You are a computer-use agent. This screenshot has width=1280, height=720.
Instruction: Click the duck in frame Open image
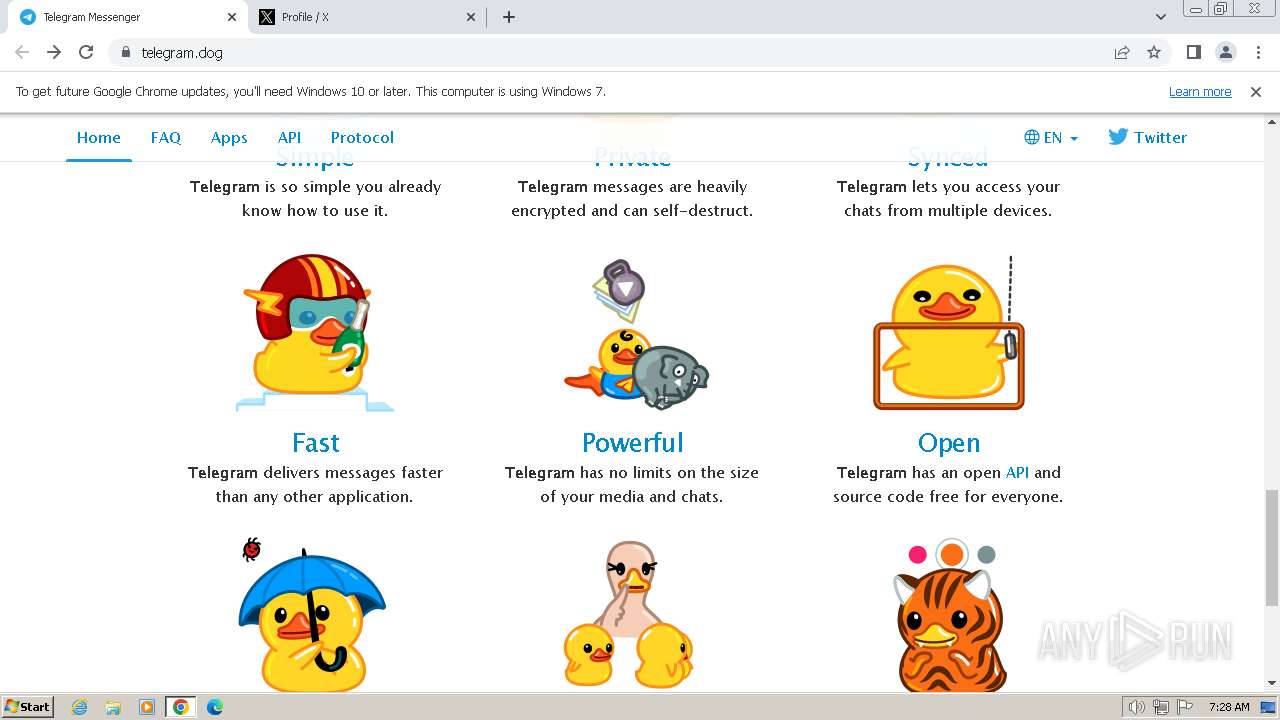click(x=948, y=334)
